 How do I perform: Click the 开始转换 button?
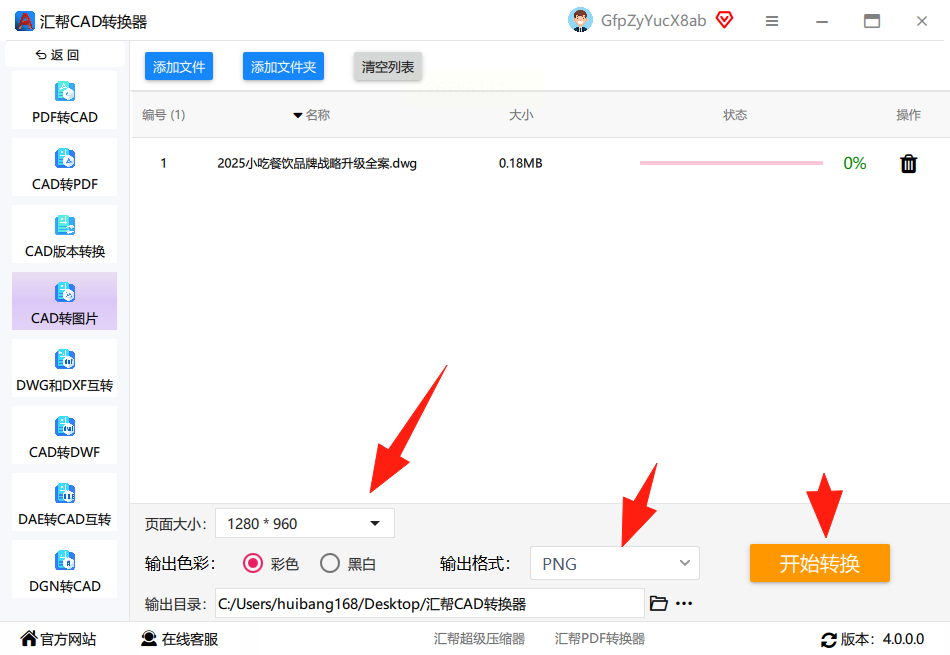coord(820,564)
